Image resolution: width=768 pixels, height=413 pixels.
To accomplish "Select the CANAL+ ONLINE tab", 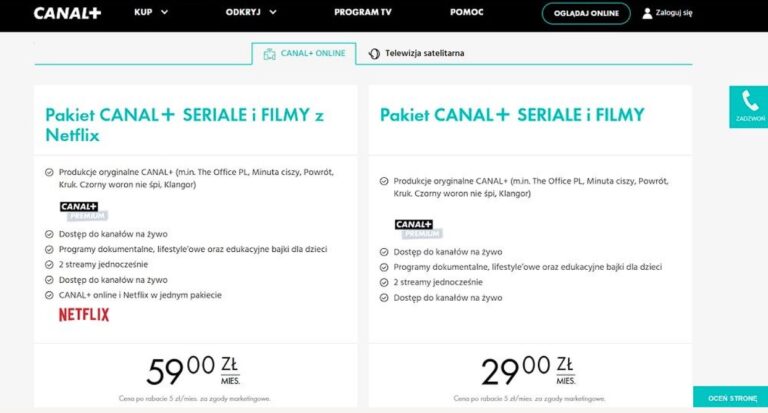I will coord(312,54).
